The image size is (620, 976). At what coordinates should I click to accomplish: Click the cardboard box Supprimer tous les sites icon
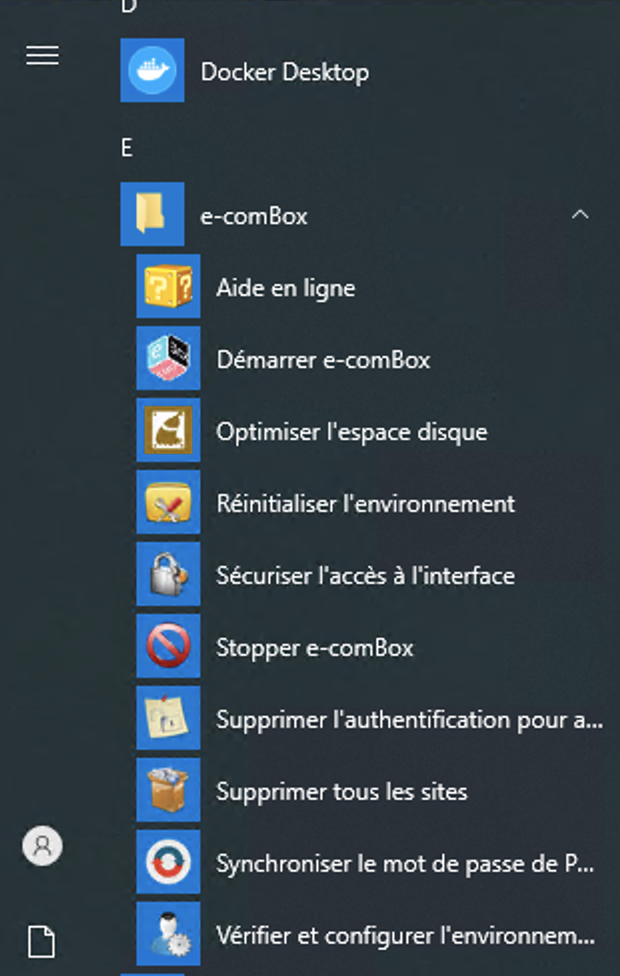[168, 790]
